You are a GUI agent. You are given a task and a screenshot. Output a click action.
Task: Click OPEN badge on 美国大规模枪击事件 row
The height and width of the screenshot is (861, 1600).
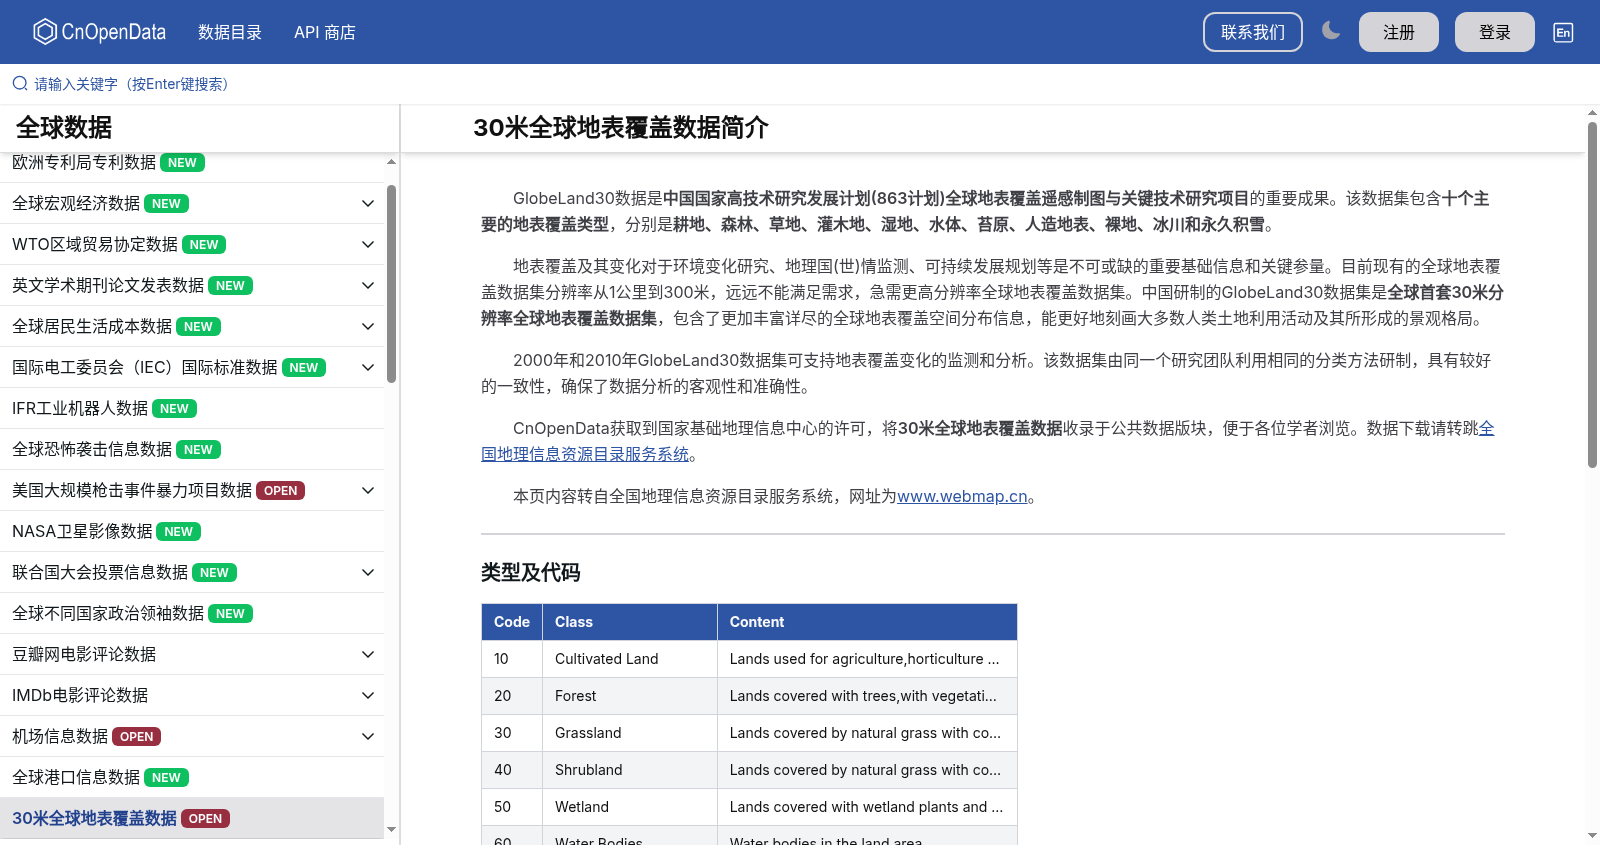281,490
